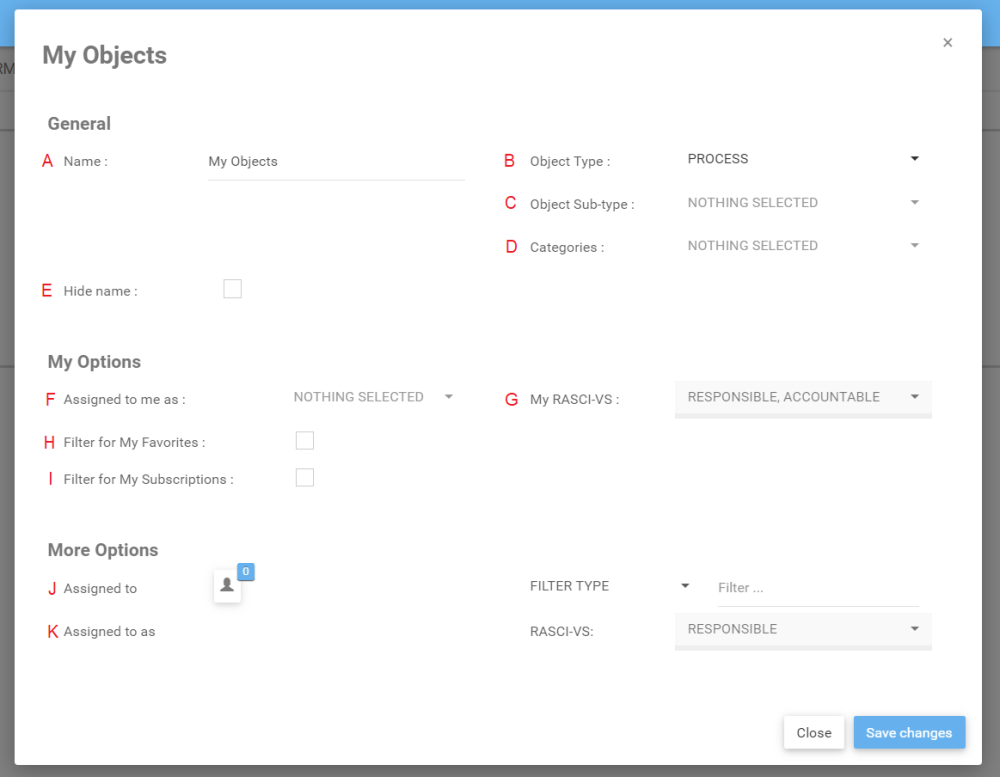Click the My Options section heading

94,362
